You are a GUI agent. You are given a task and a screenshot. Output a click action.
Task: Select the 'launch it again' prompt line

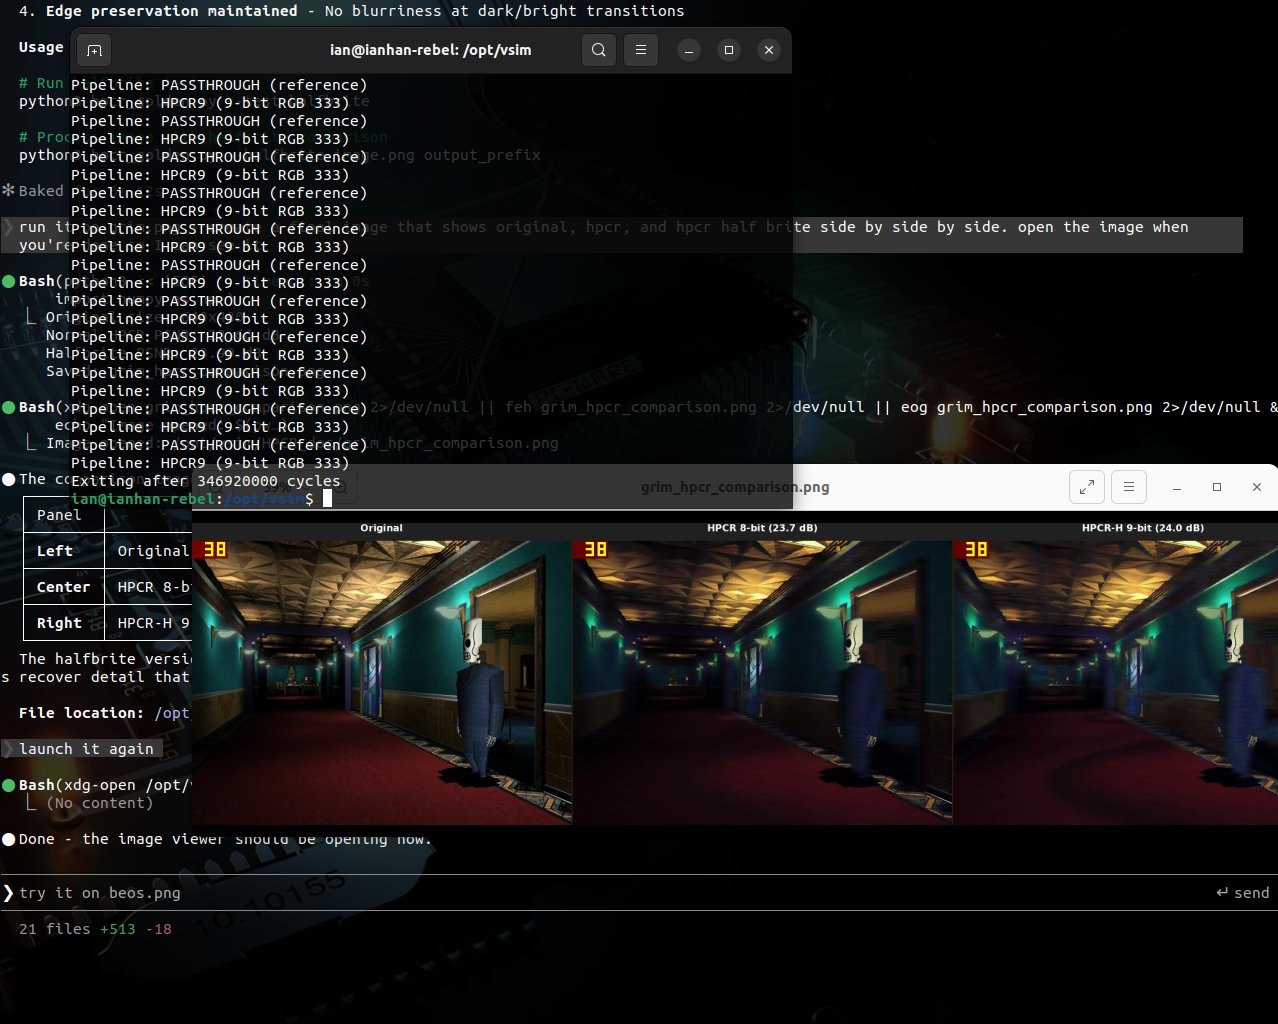tap(86, 749)
